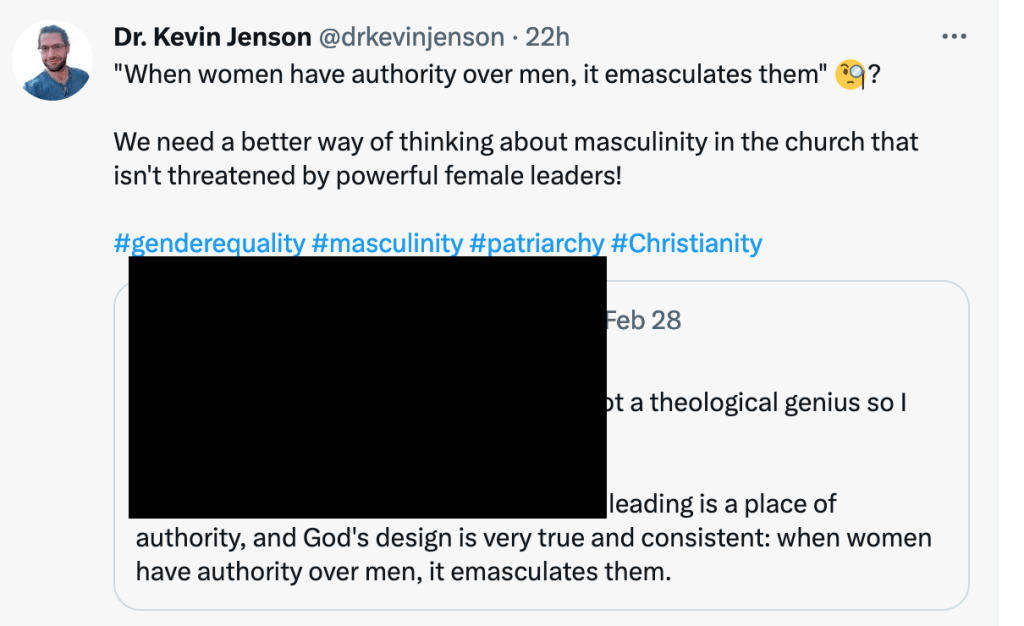
Task: Select the #masculinity hashtag
Action: point(387,243)
